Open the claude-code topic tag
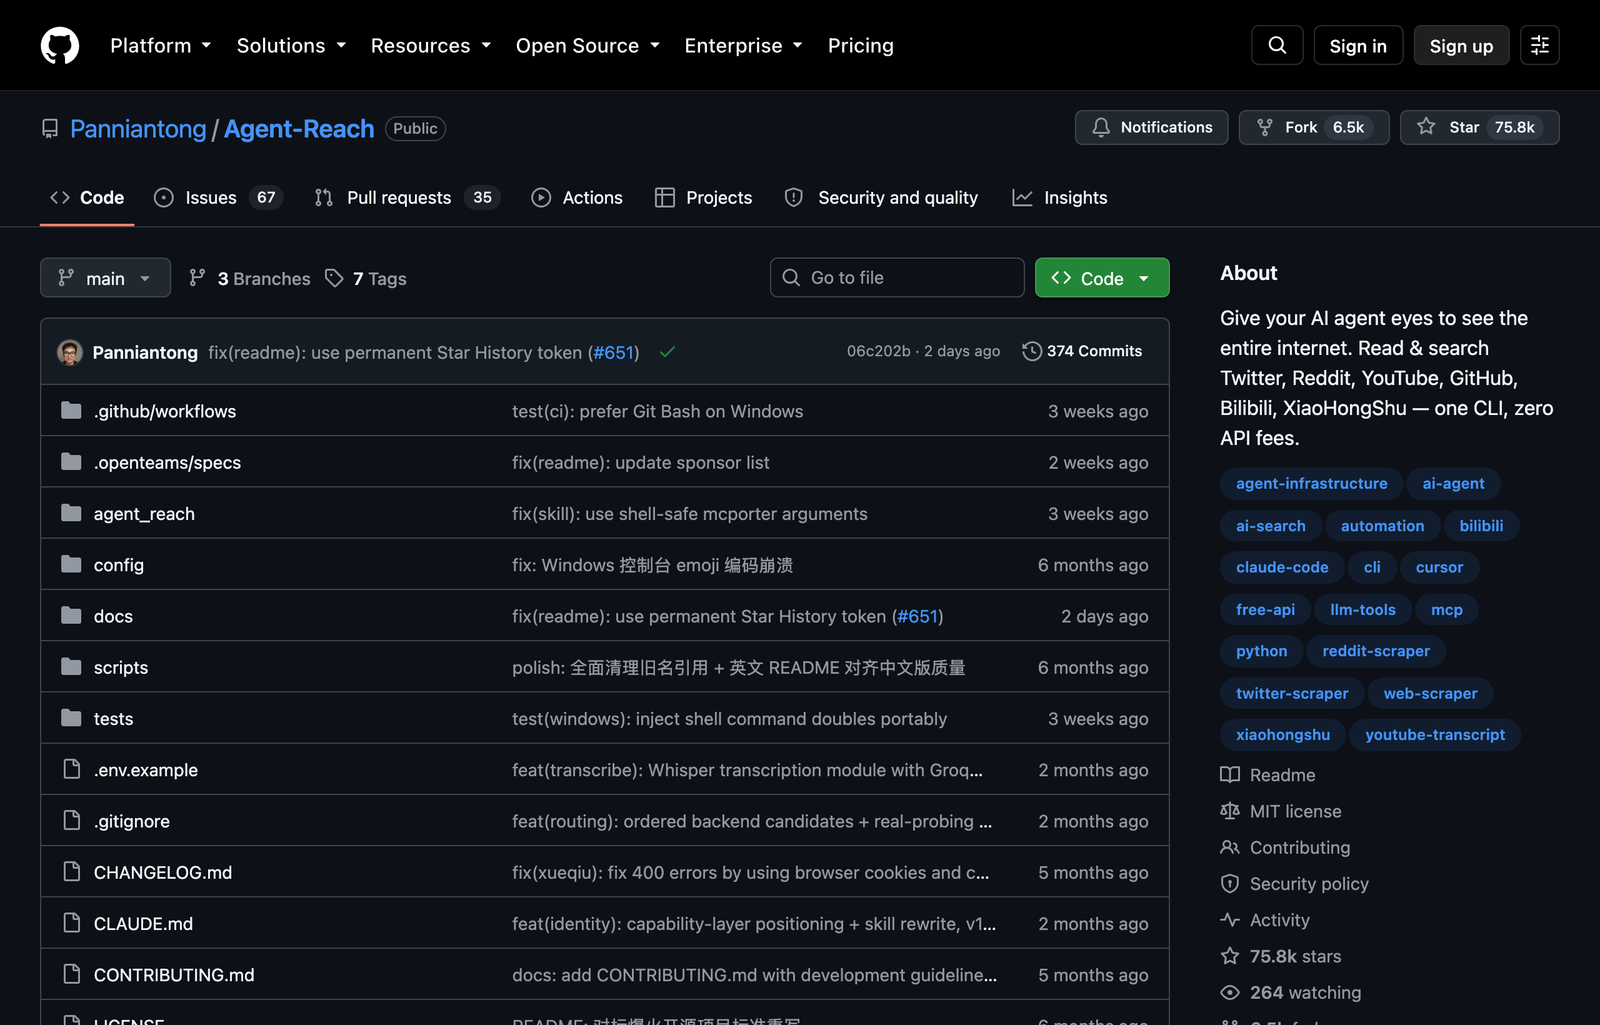Image resolution: width=1600 pixels, height=1025 pixels. [1282, 567]
